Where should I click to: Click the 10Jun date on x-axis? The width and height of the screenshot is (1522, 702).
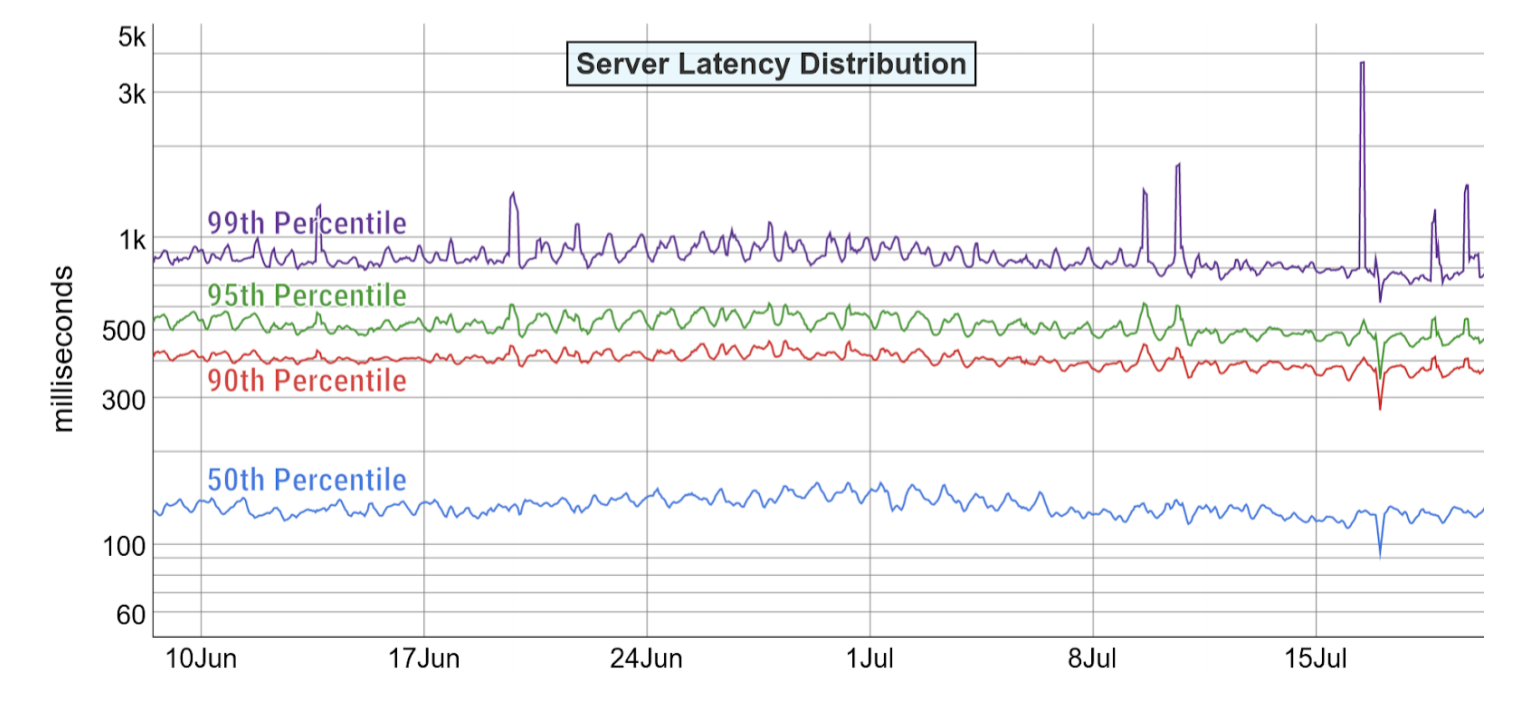(x=200, y=660)
